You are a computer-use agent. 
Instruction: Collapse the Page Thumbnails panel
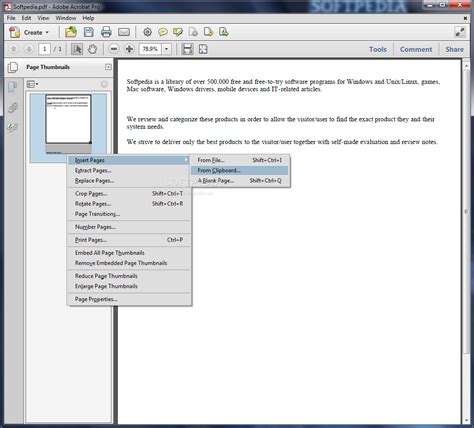[108, 67]
